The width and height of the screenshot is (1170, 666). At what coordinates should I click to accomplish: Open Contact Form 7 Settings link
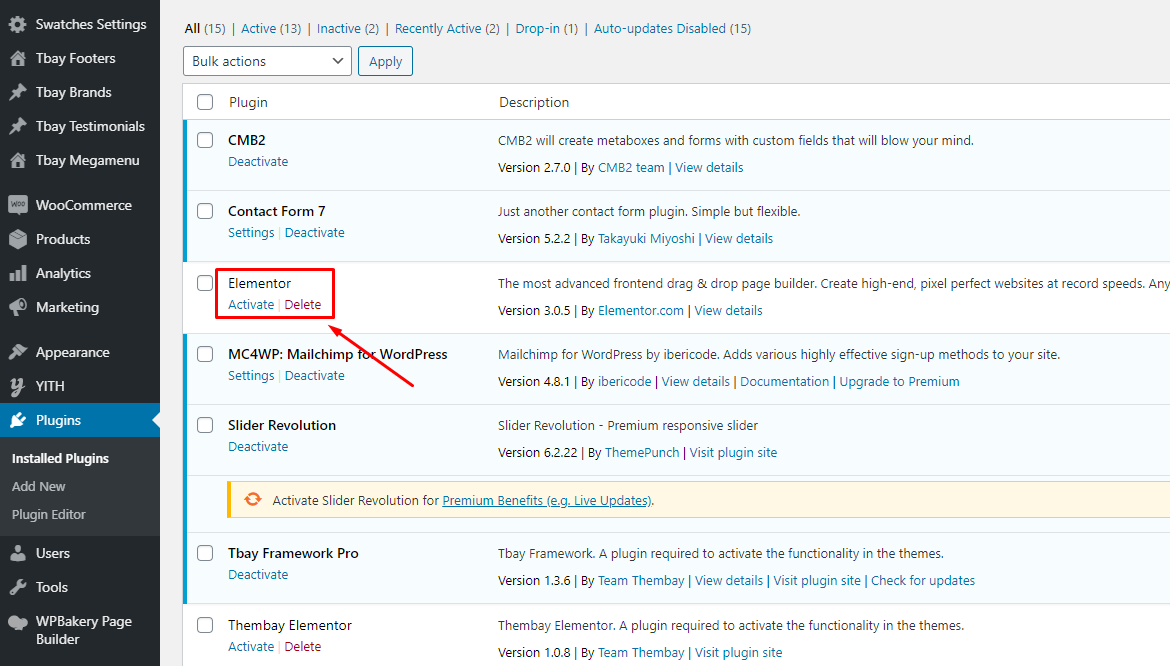[251, 233]
